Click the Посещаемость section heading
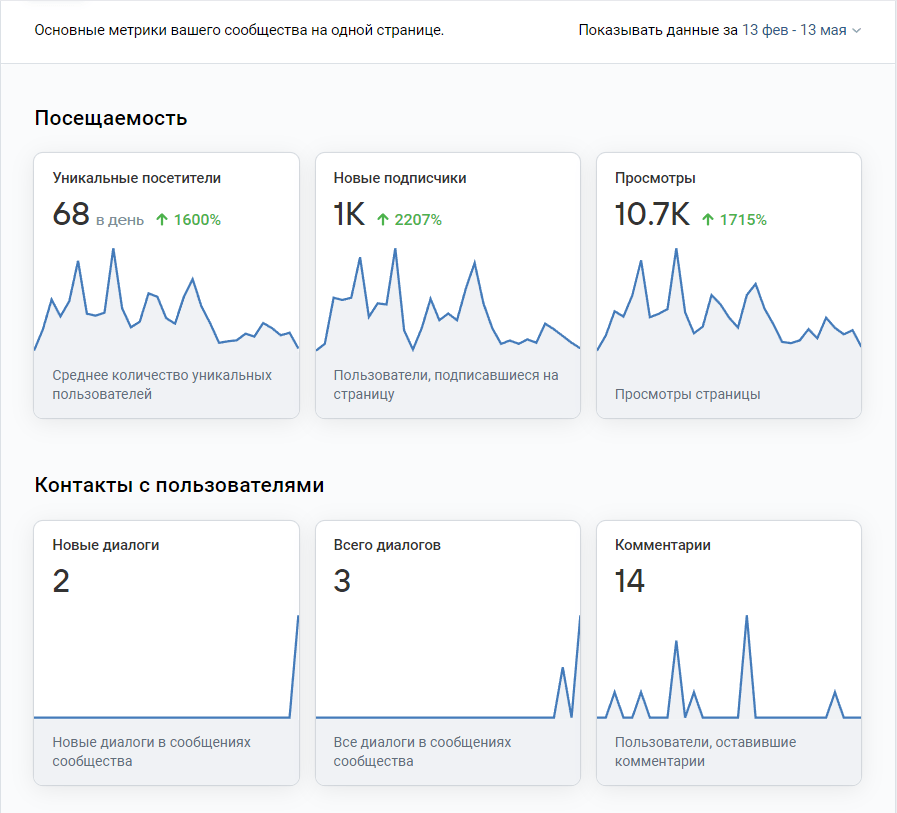This screenshot has width=897, height=813. coord(111,118)
